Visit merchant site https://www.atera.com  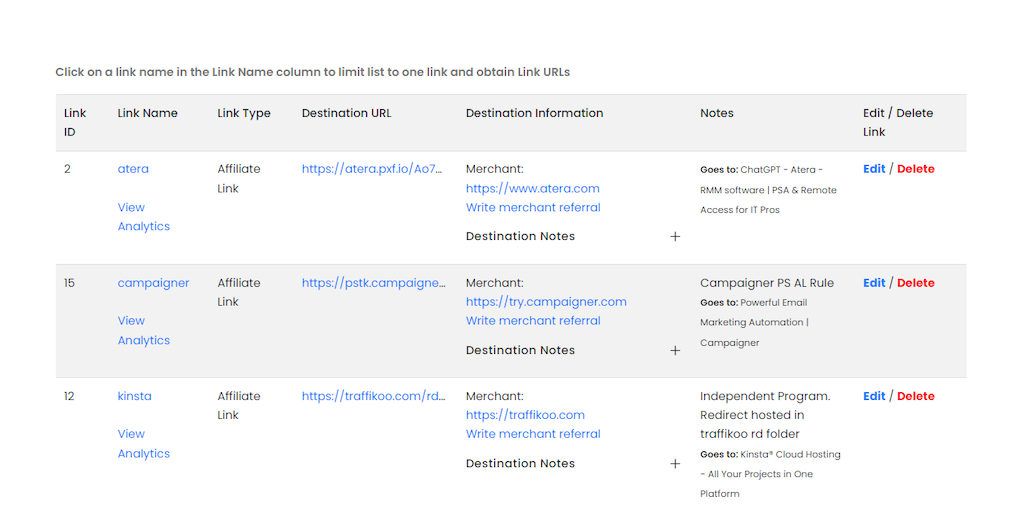[532, 188]
